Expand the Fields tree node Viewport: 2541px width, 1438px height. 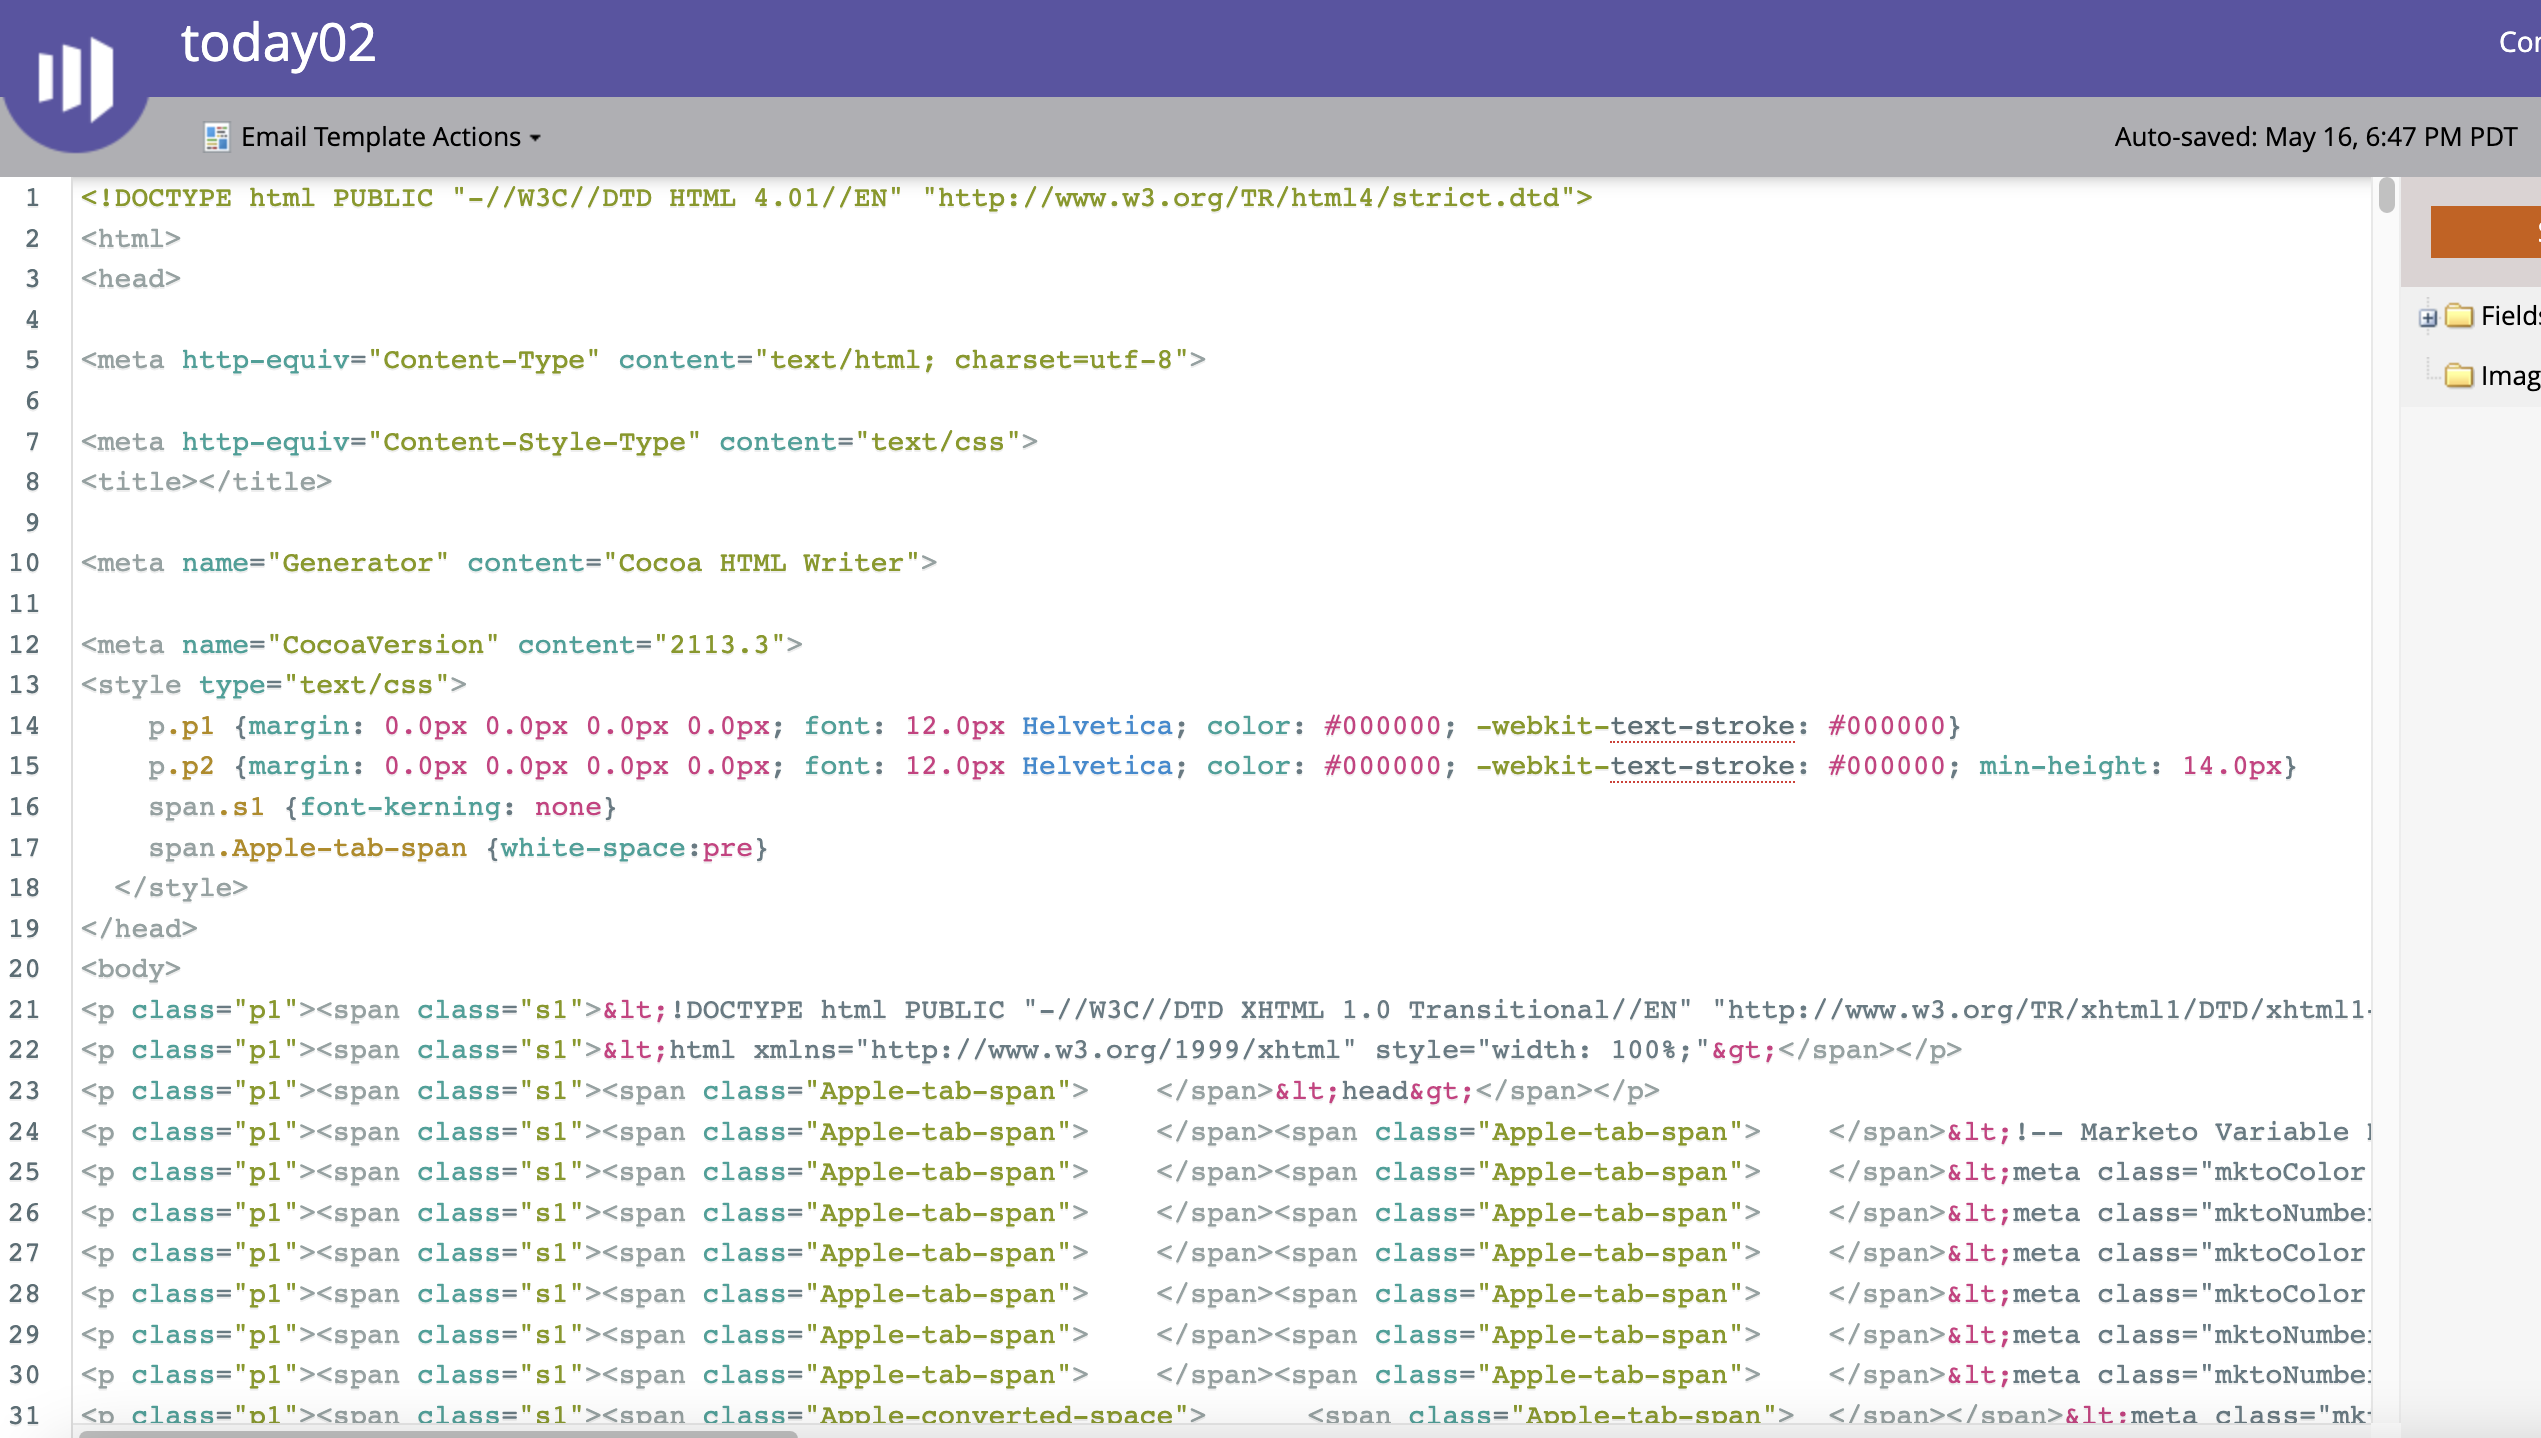pyautogui.click(x=2427, y=316)
